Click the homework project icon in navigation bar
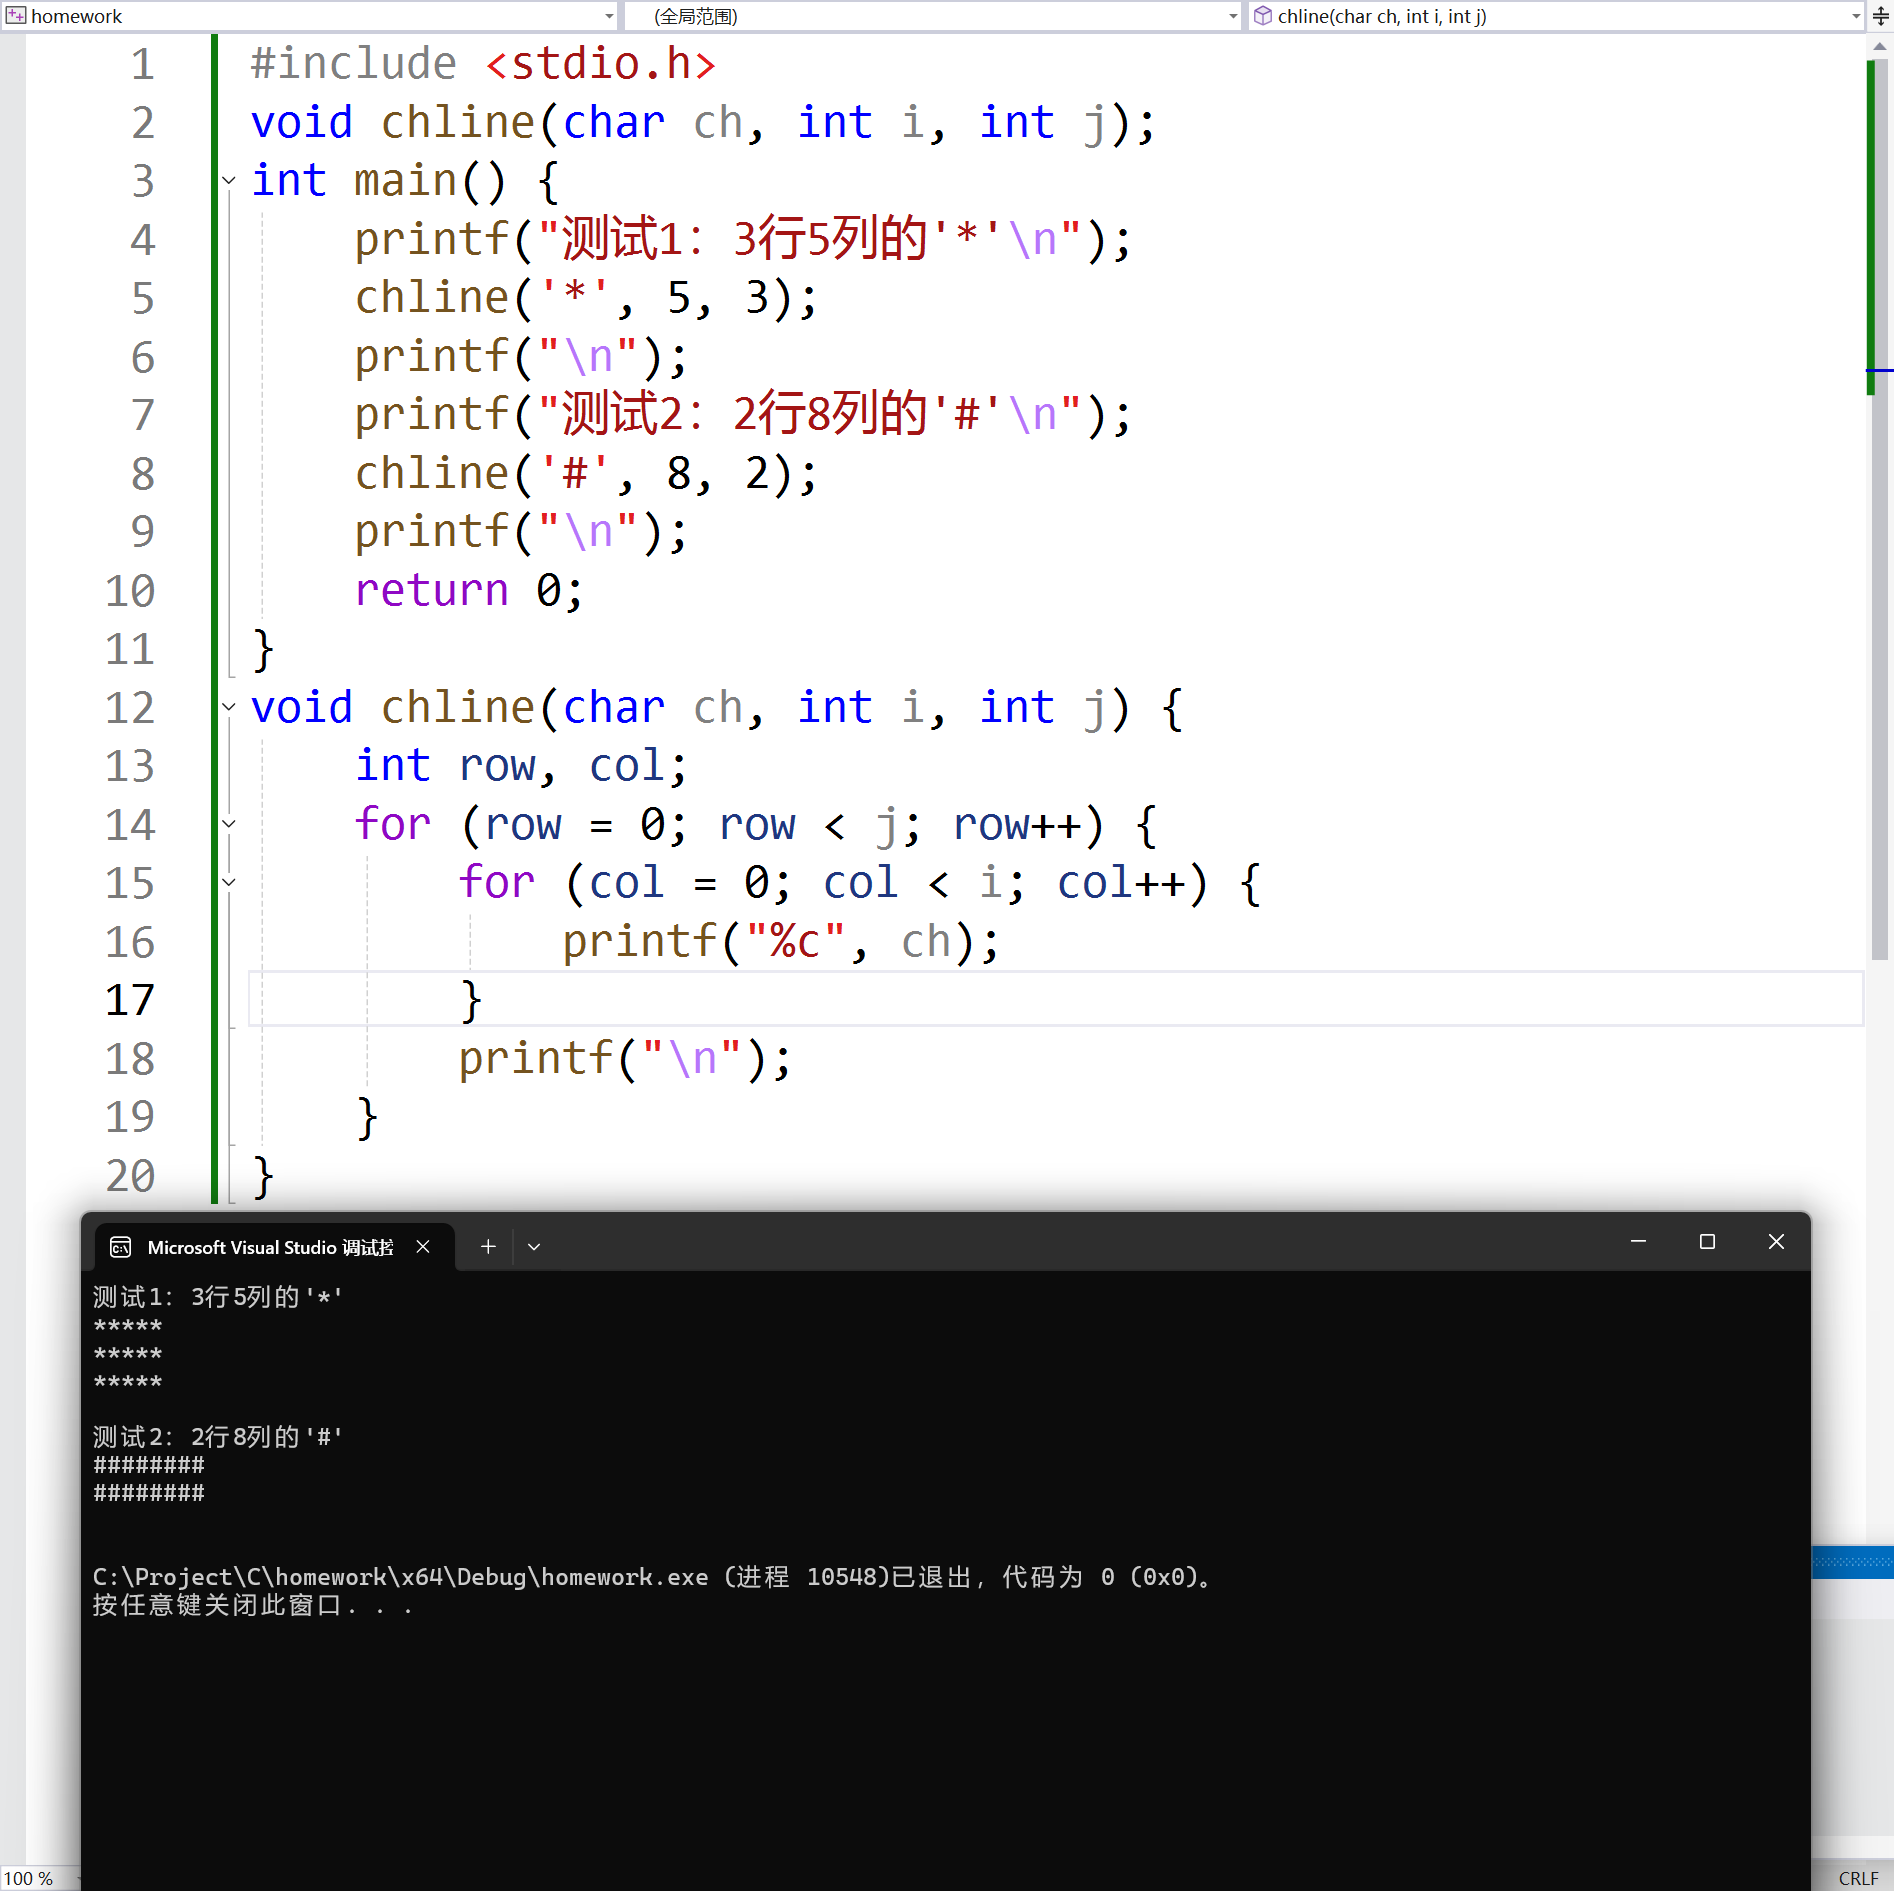 point(15,15)
